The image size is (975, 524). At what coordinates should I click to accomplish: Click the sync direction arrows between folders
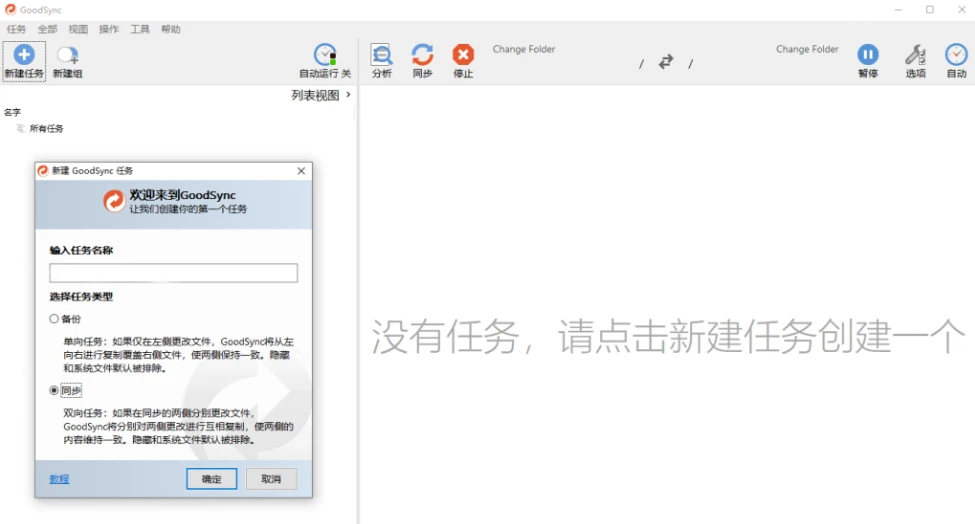click(666, 62)
